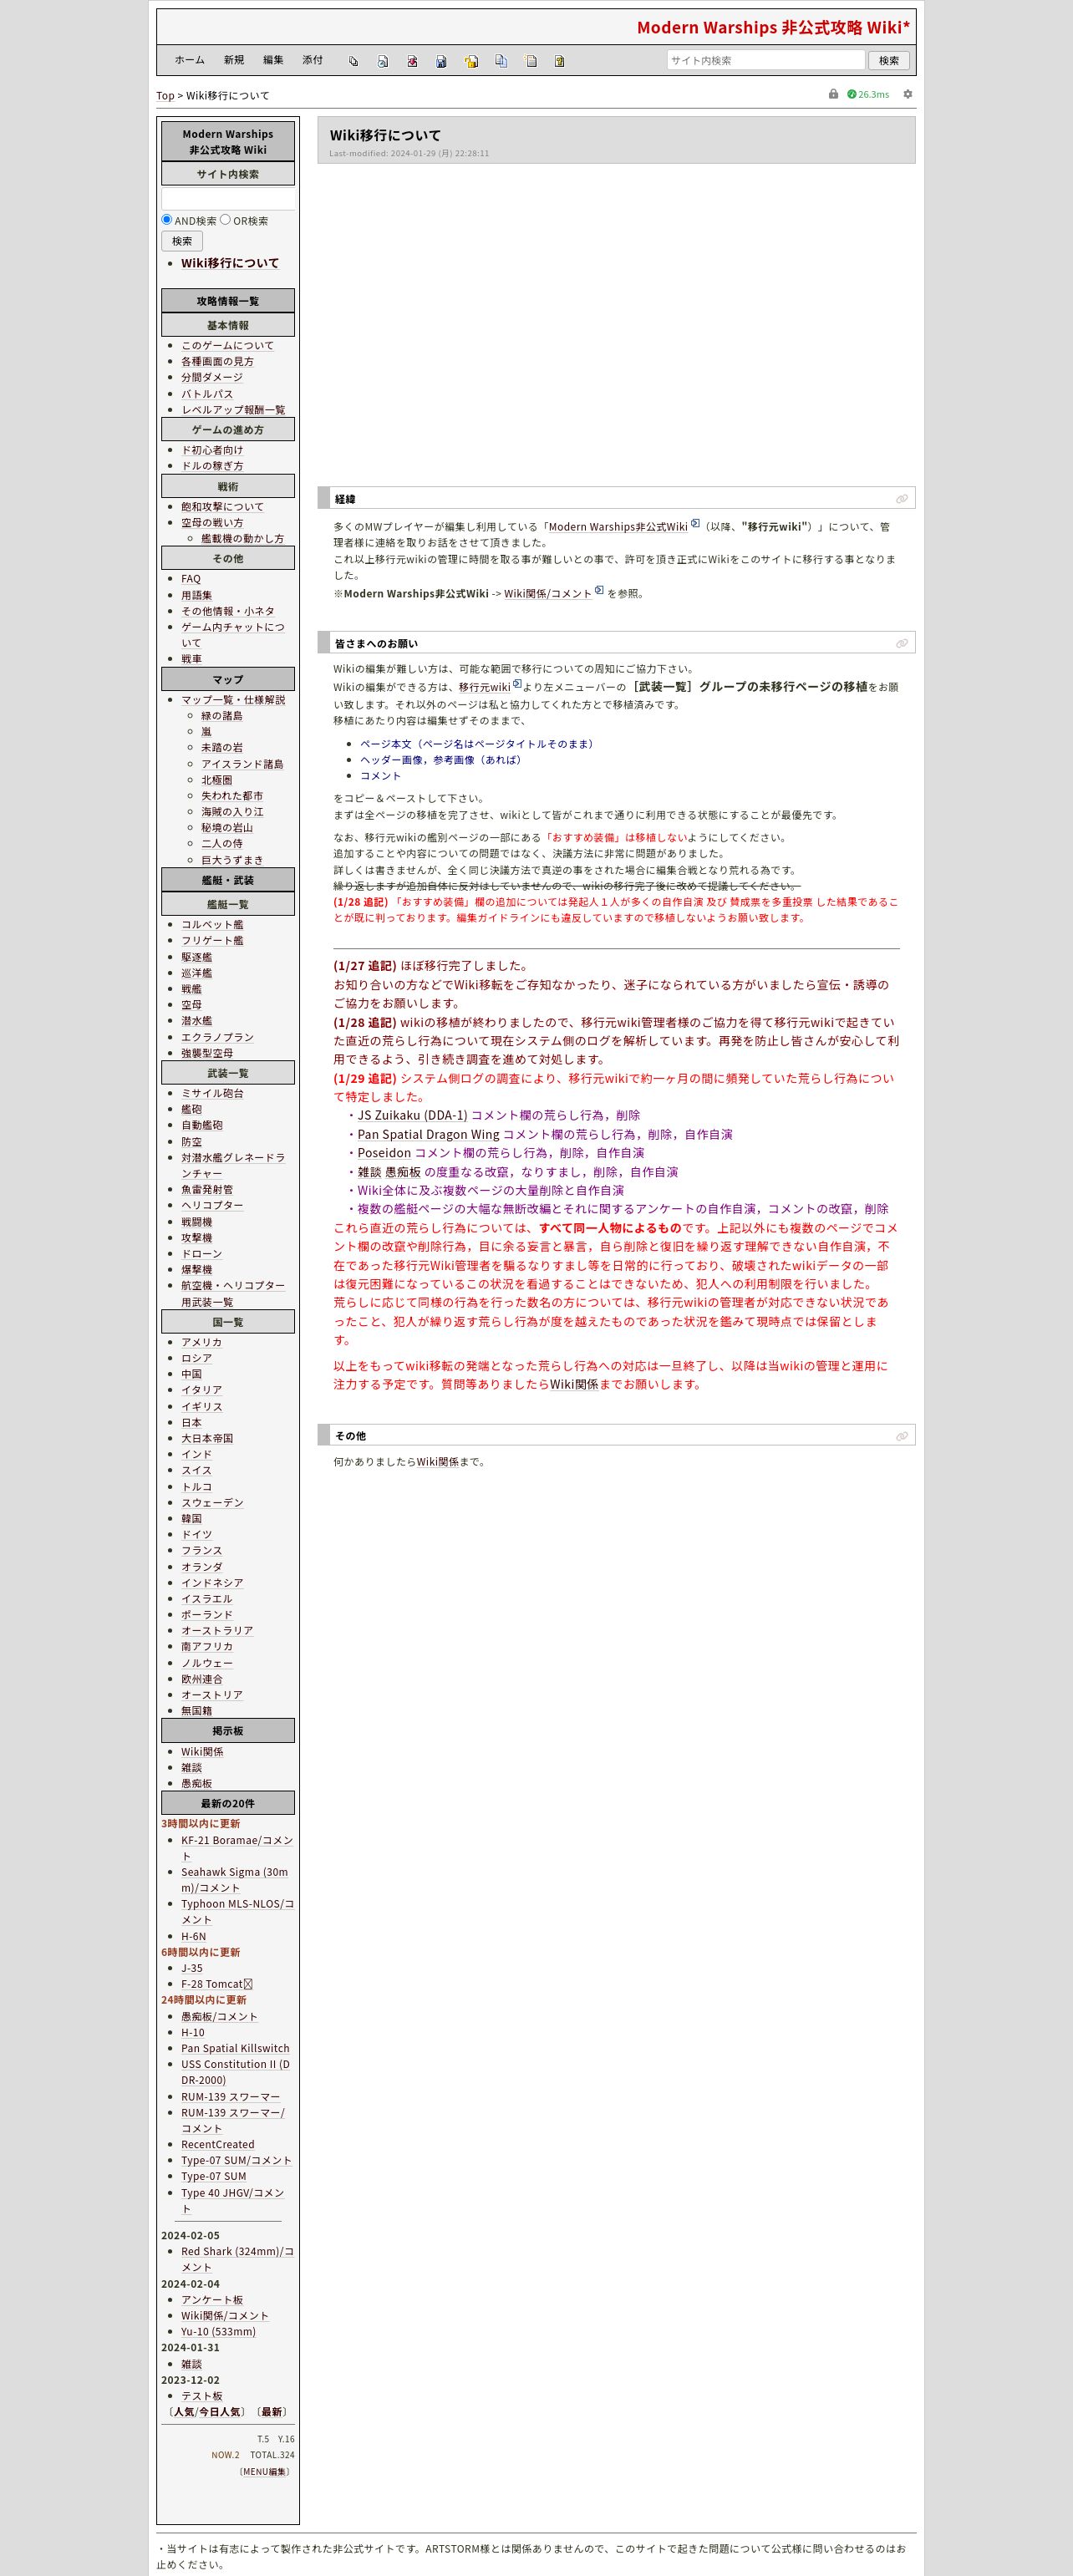This screenshot has width=1073, height=2576.
Task: Open the 添付 menu item
Action: (313, 60)
